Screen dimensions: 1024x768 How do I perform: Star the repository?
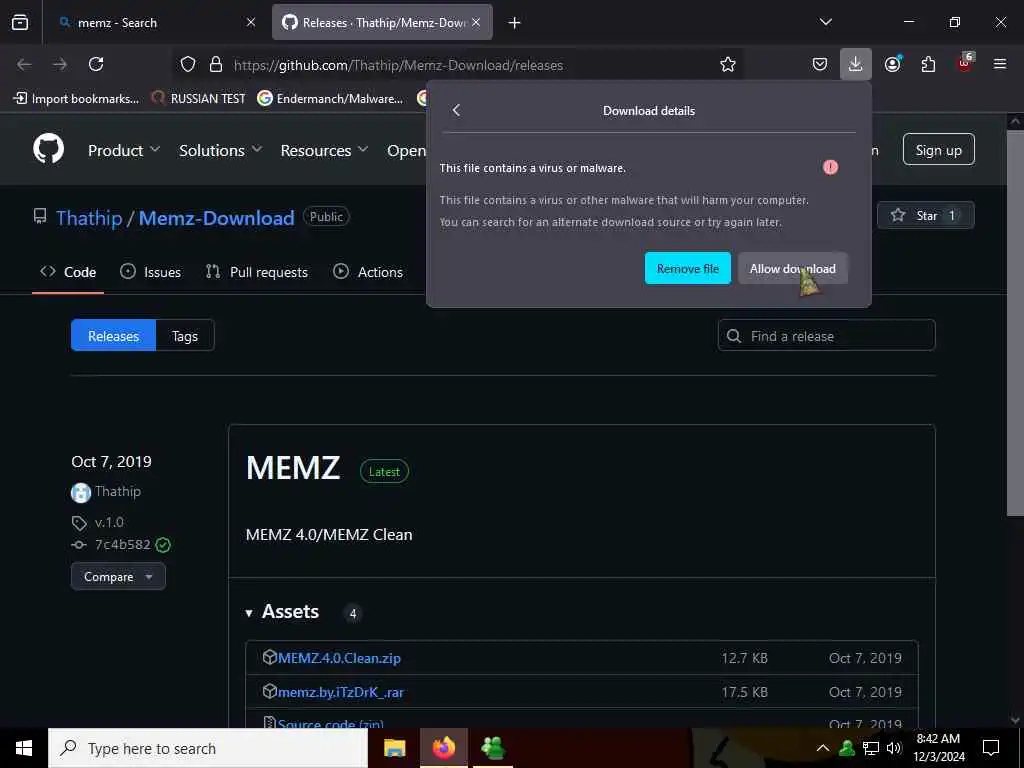925,215
